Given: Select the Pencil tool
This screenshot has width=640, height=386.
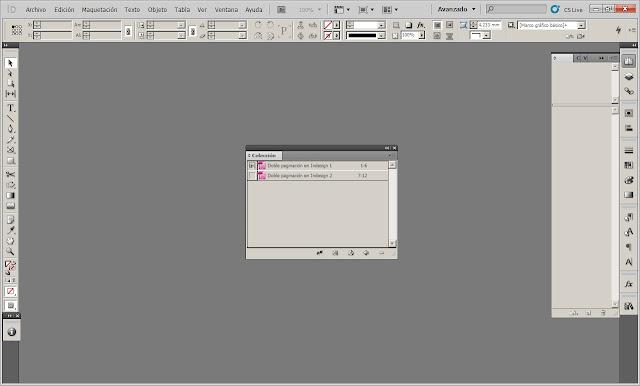Looking at the screenshot, I should [11, 140].
